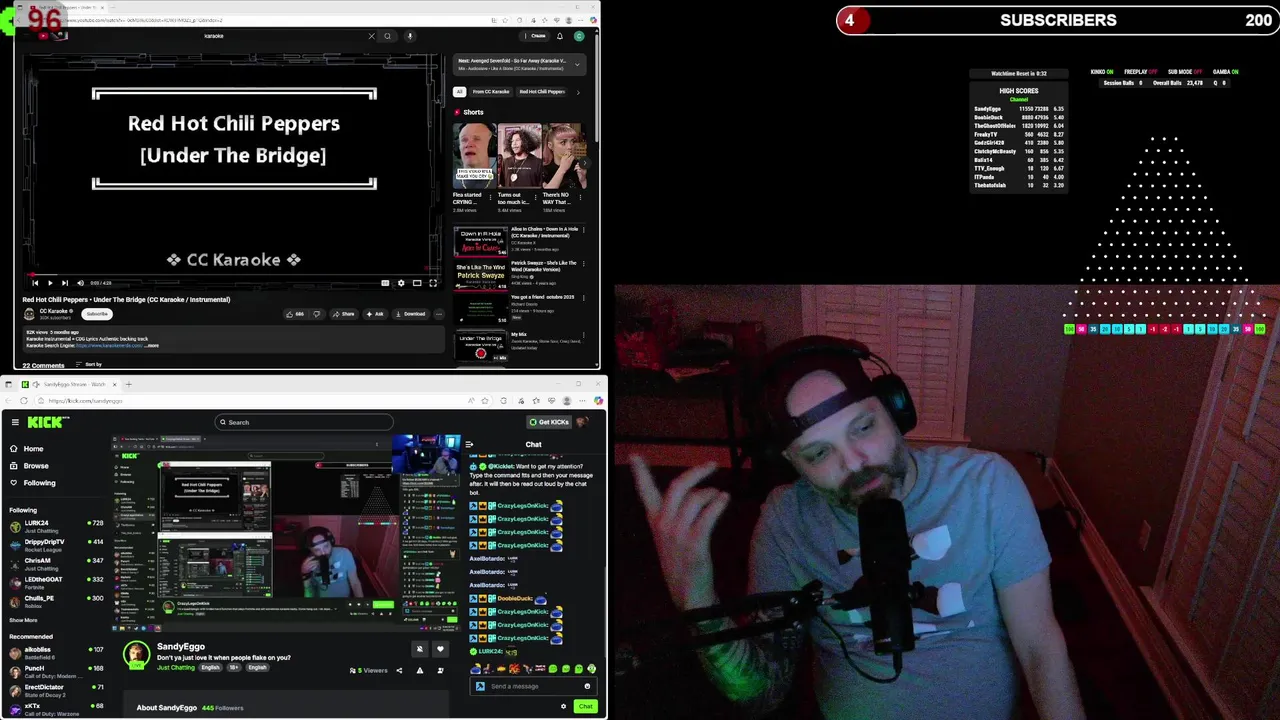The height and width of the screenshot is (720, 1280).
Task: Clear the YouTube search box with the X
Action: pos(371,36)
